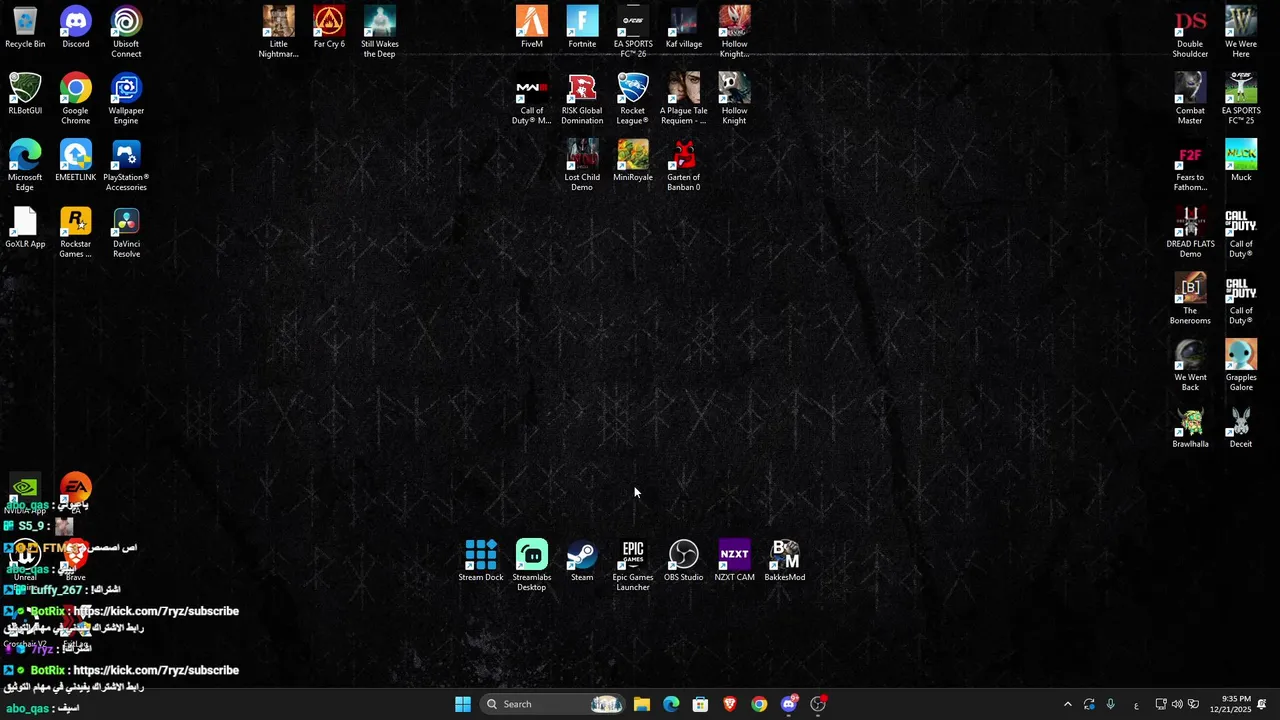
Task: Select the RISK Global Domination icon
Action: tap(582, 99)
